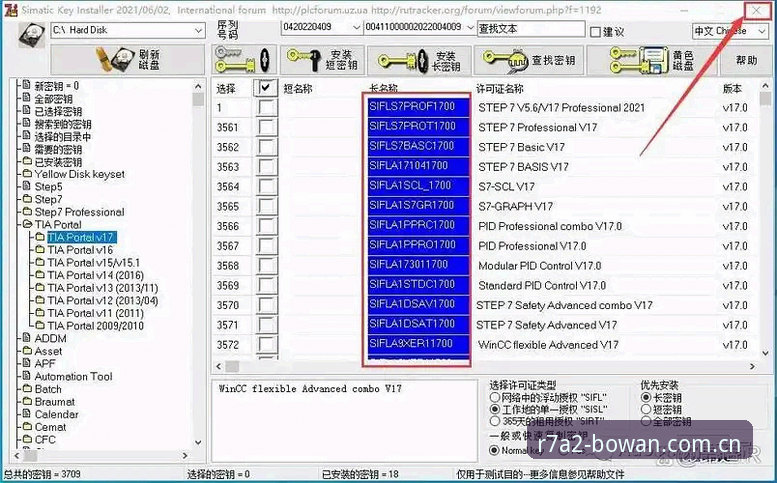The height and width of the screenshot is (483, 777).
Task: Select single license SISL radio button
Action: pos(495,410)
